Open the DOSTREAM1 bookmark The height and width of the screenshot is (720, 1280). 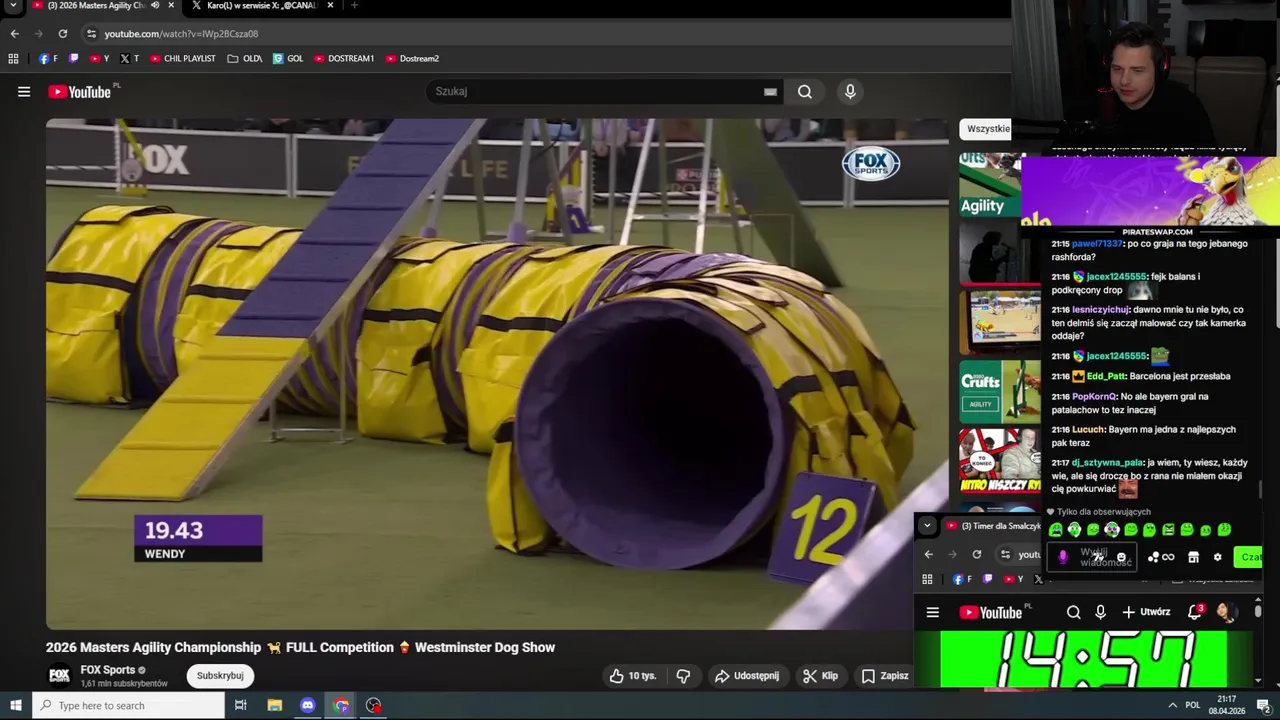(344, 59)
